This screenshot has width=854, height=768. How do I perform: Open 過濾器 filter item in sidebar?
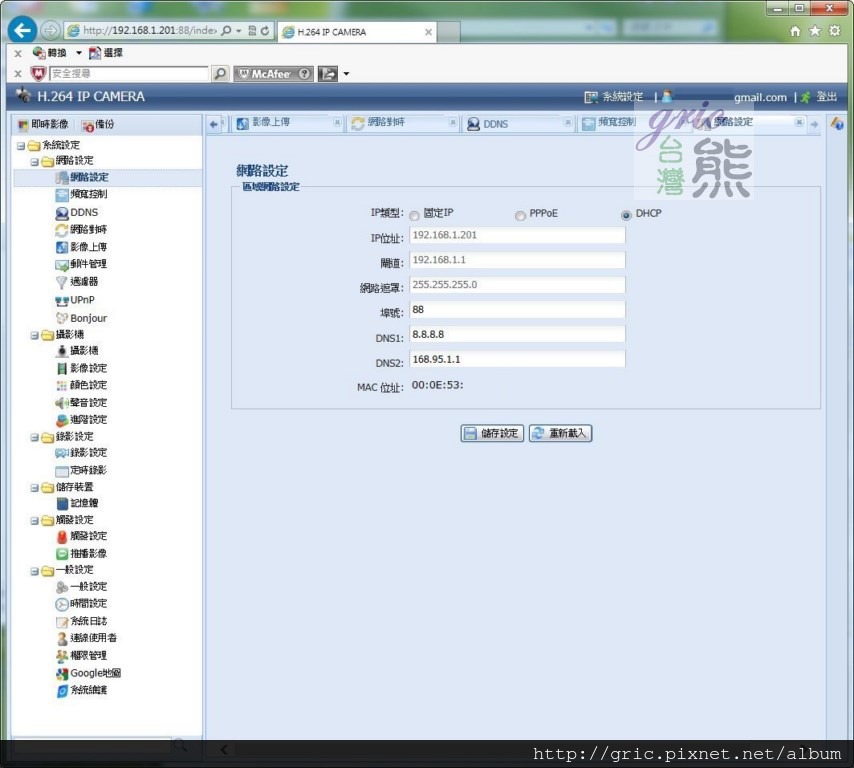pyautogui.click(x=77, y=282)
